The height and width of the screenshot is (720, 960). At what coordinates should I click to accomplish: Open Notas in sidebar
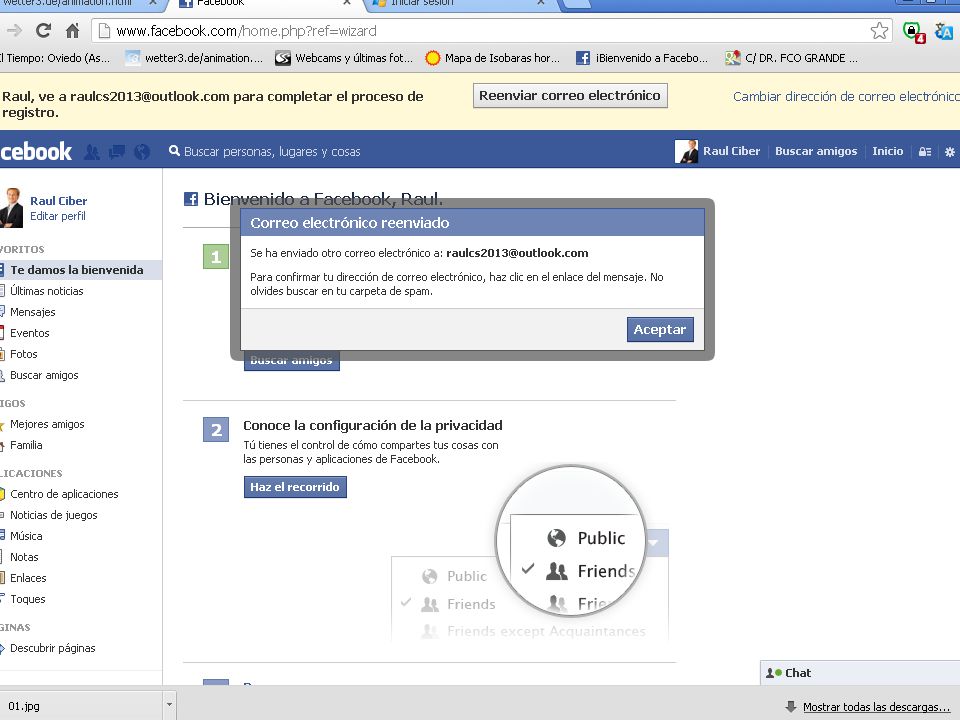24,557
